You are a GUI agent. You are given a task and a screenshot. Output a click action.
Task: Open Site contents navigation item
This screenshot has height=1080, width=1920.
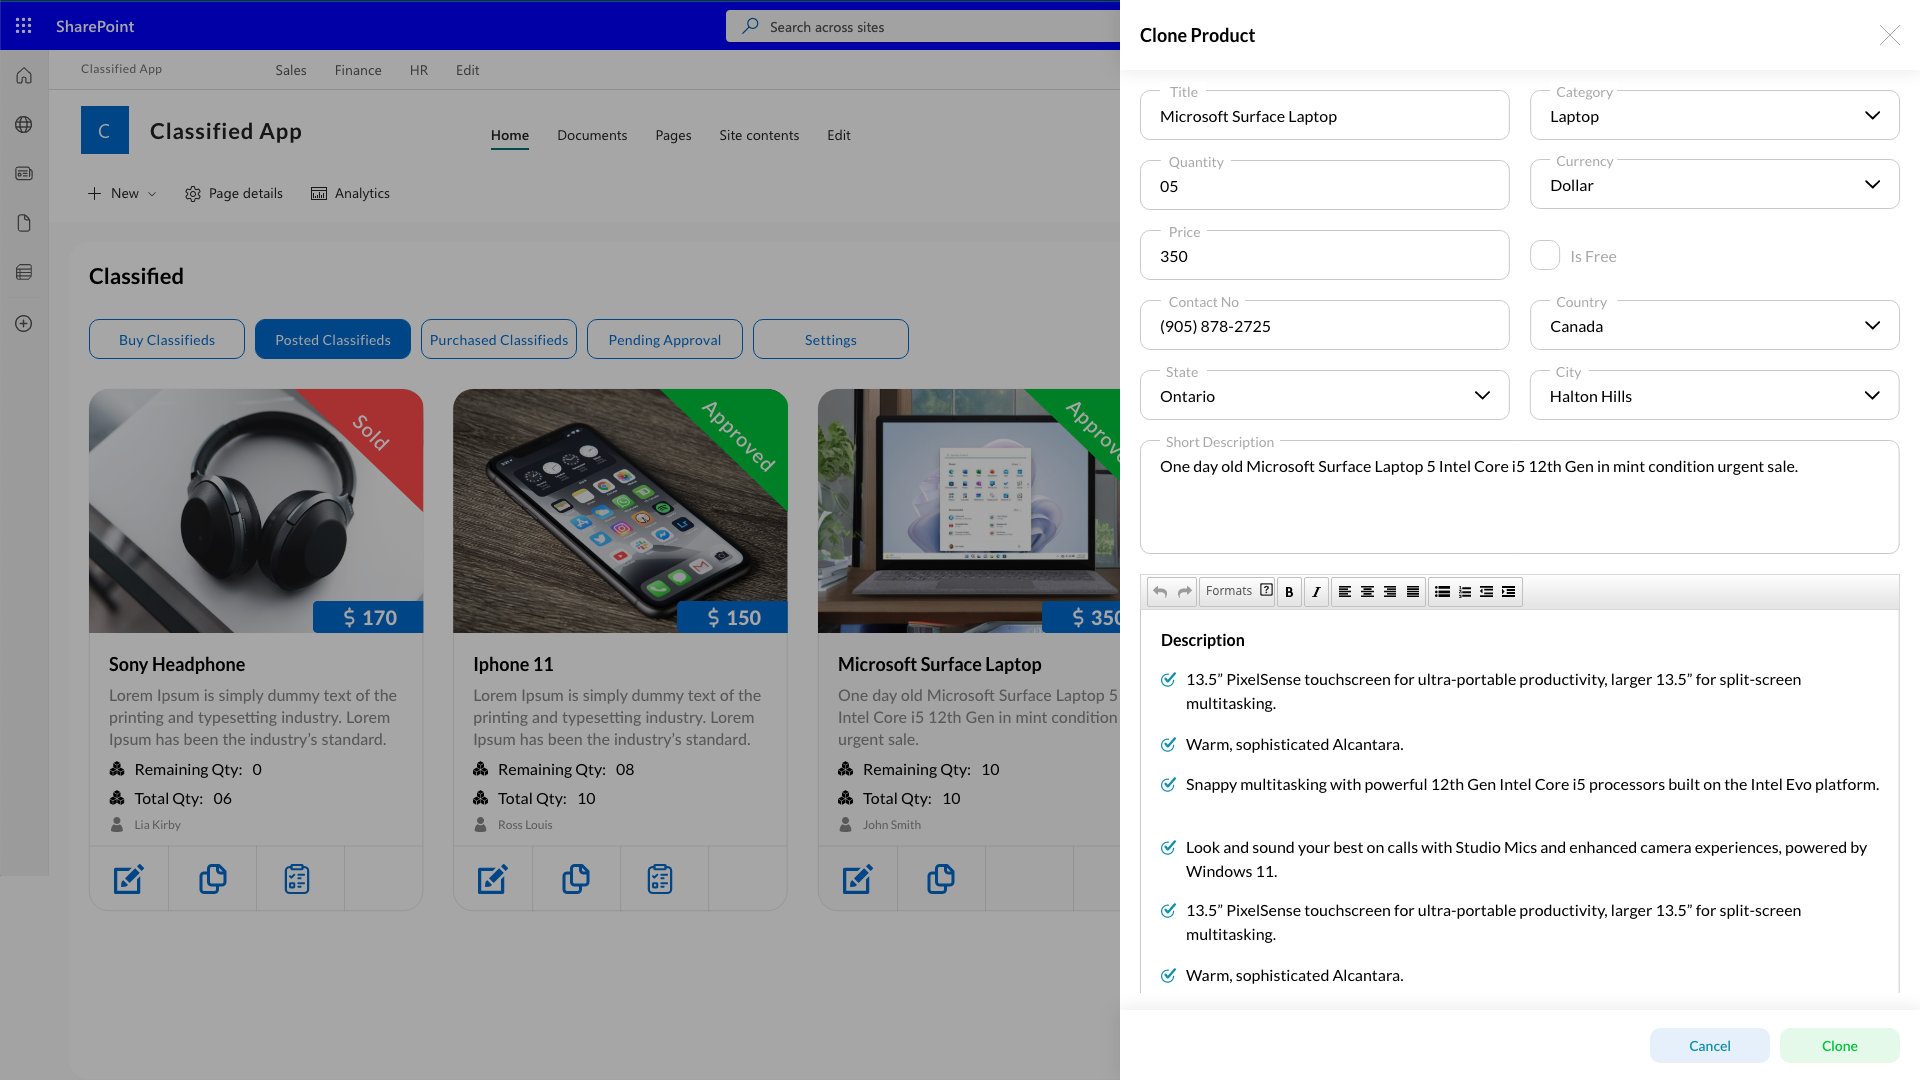(x=759, y=135)
